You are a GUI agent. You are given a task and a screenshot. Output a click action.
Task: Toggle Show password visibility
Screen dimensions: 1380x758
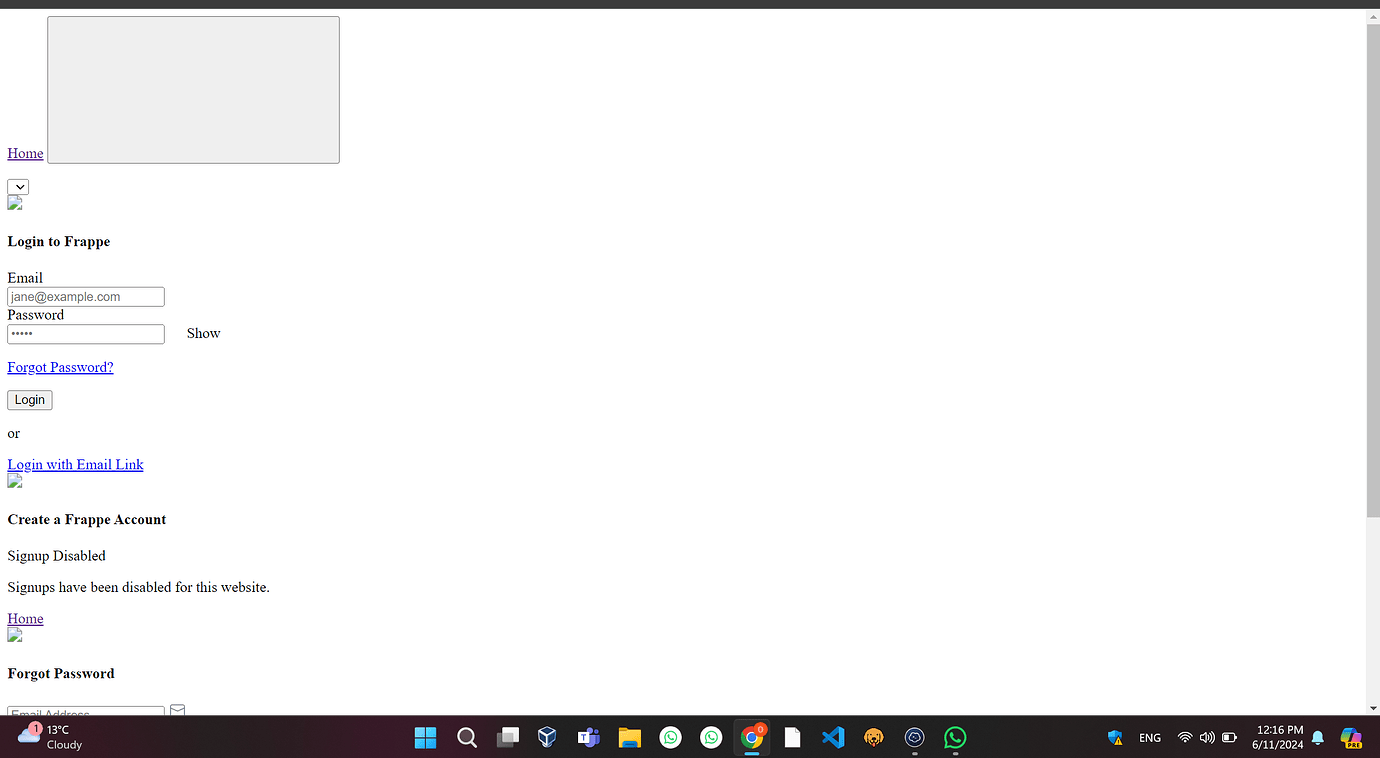tap(203, 333)
